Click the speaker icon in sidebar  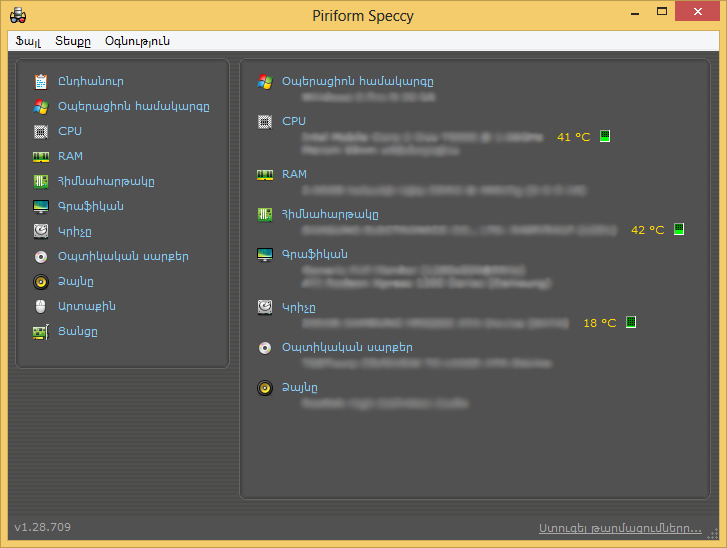(41, 282)
